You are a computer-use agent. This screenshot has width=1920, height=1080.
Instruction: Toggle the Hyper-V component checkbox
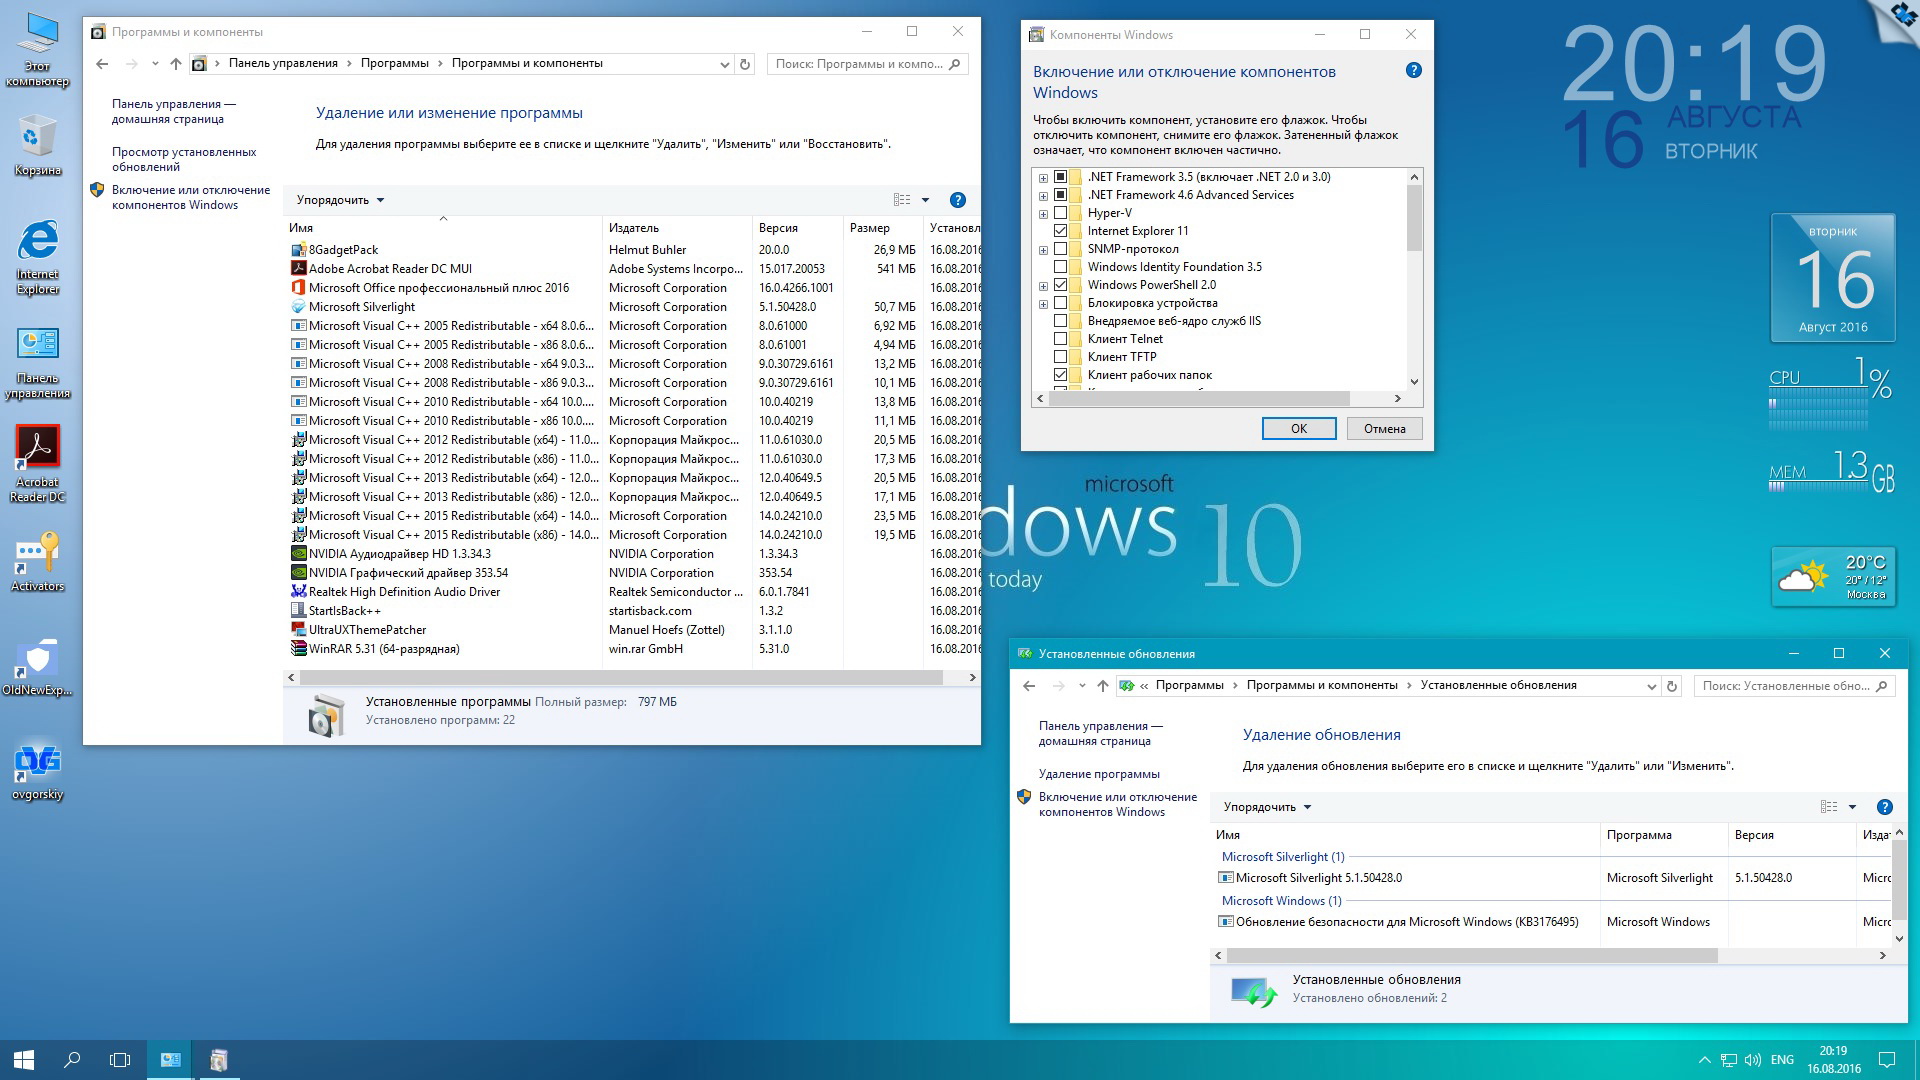[1061, 213]
